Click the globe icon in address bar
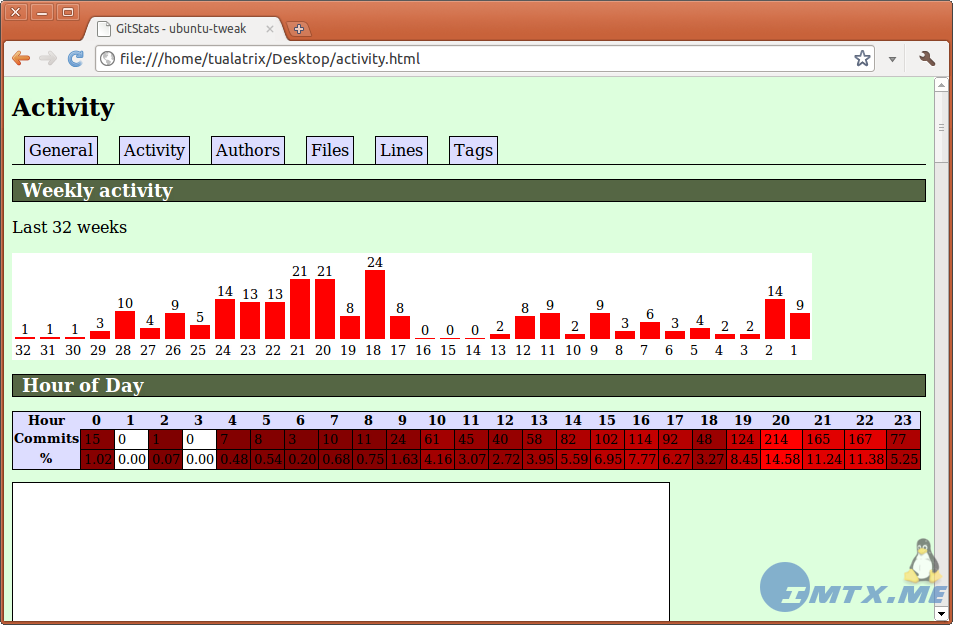The width and height of the screenshot is (953, 625). click(x=108, y=59)
